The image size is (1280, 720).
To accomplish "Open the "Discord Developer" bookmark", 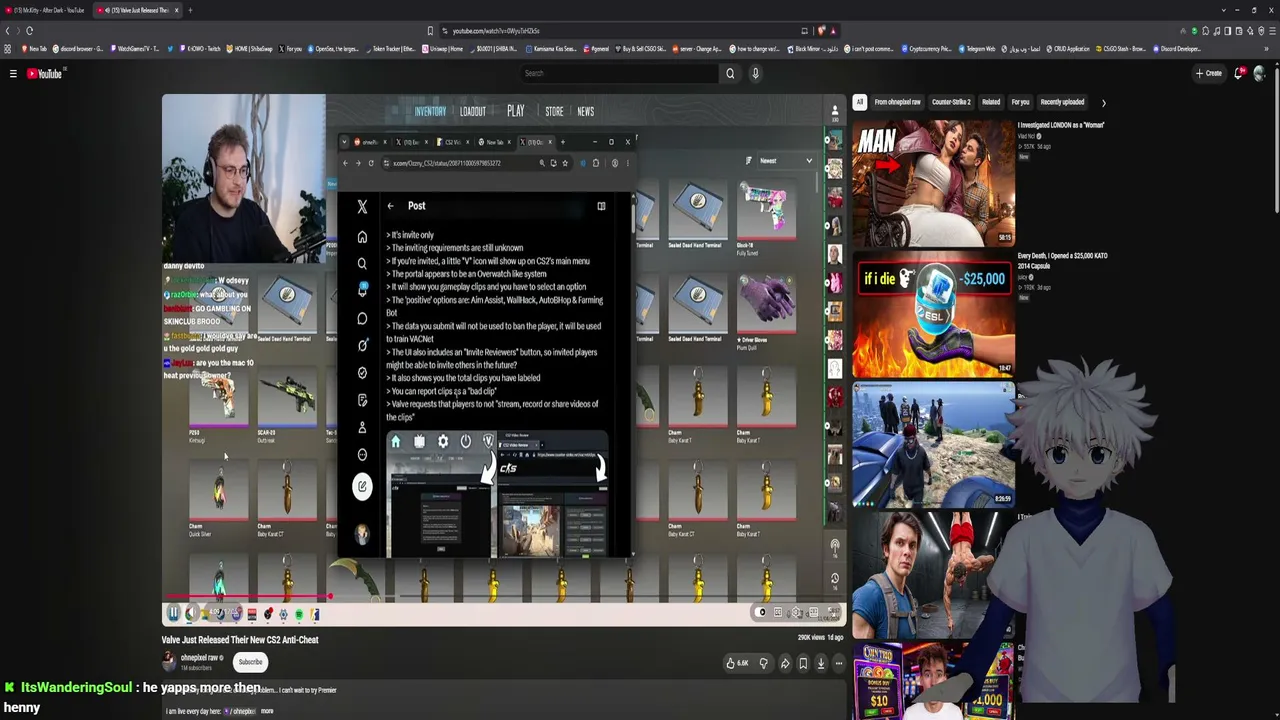I will 1177,48.
